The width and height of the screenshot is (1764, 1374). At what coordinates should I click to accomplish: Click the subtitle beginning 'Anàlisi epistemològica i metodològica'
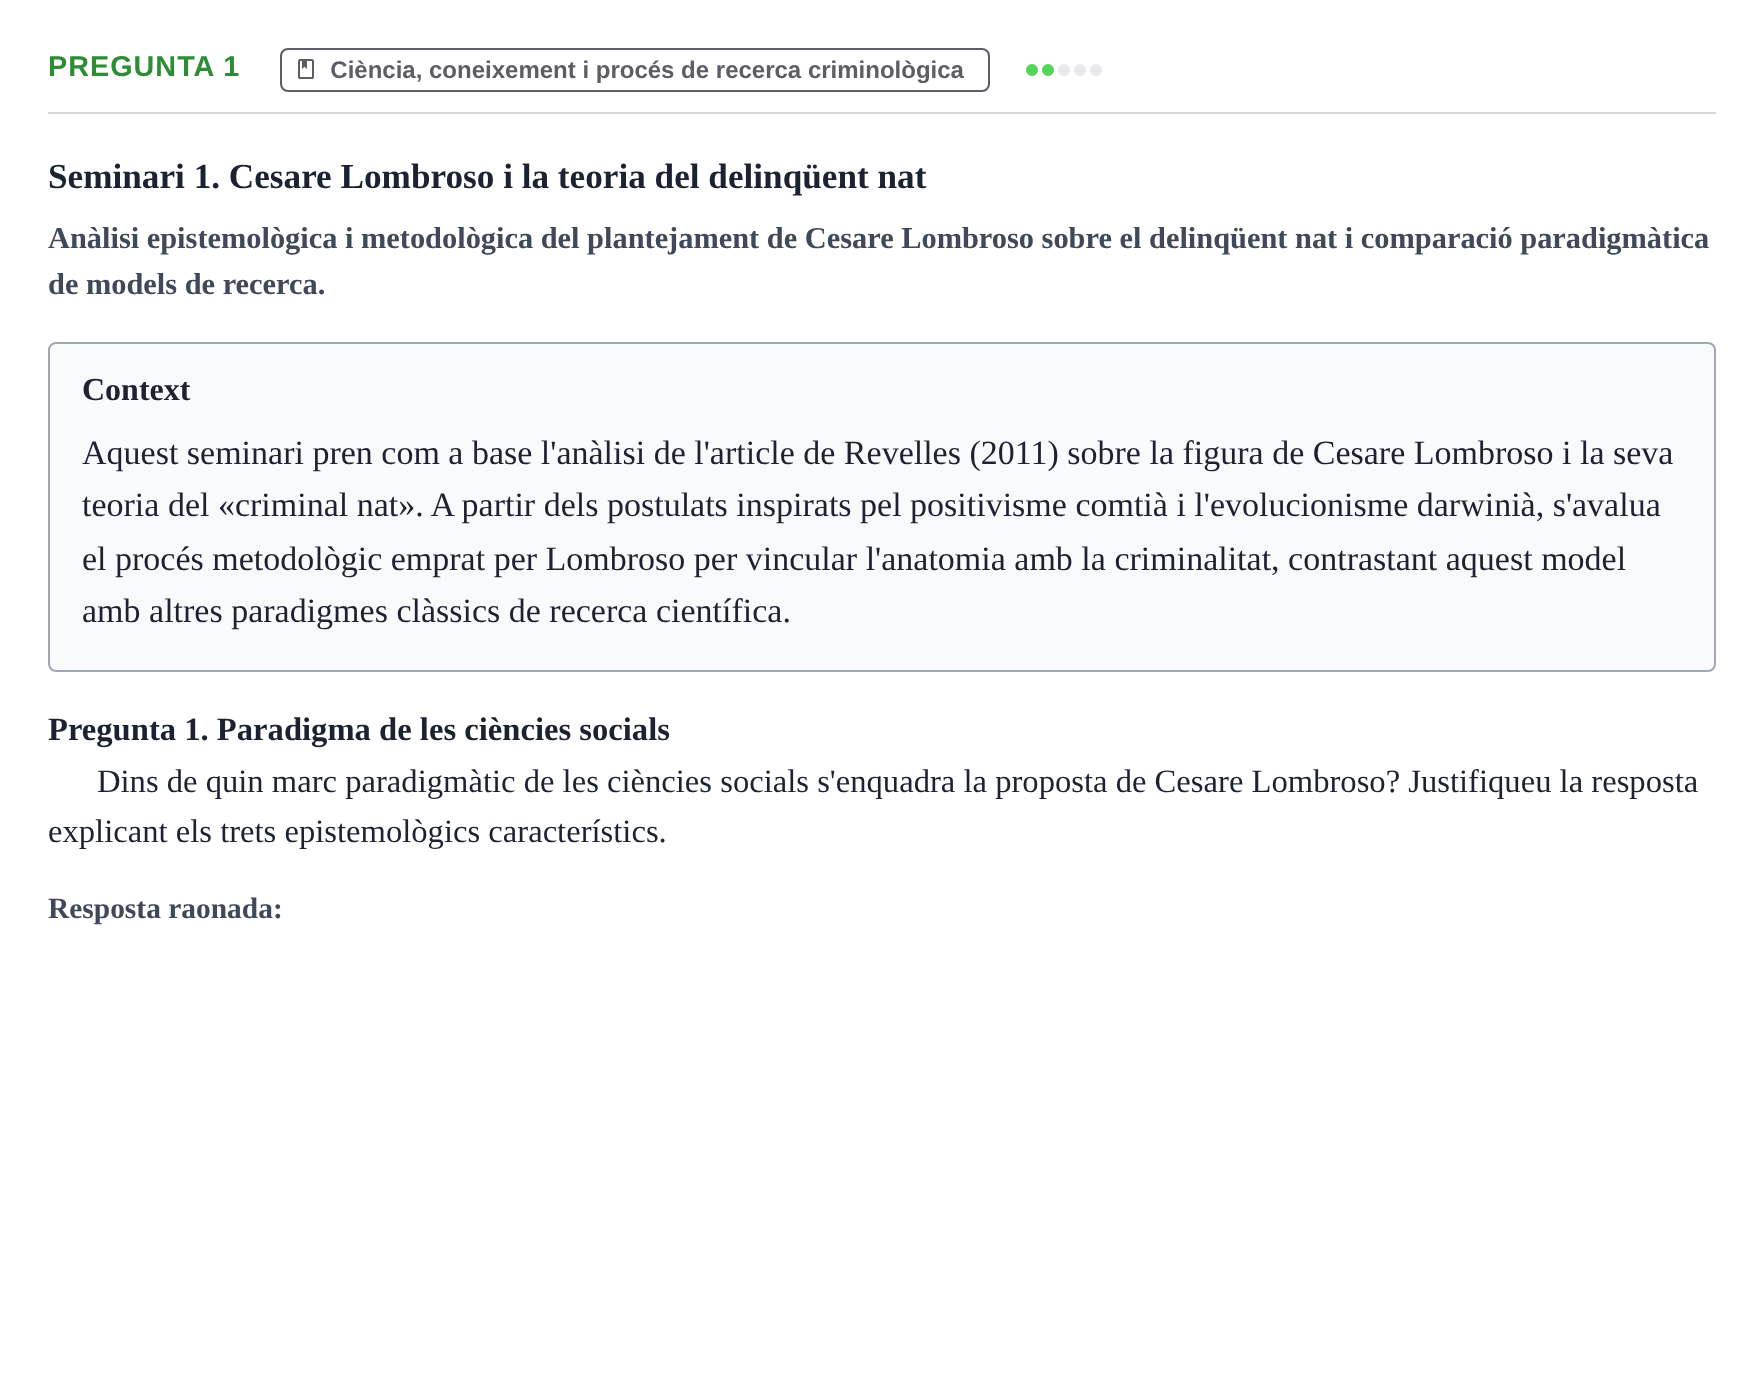click(x=879, y=261)
